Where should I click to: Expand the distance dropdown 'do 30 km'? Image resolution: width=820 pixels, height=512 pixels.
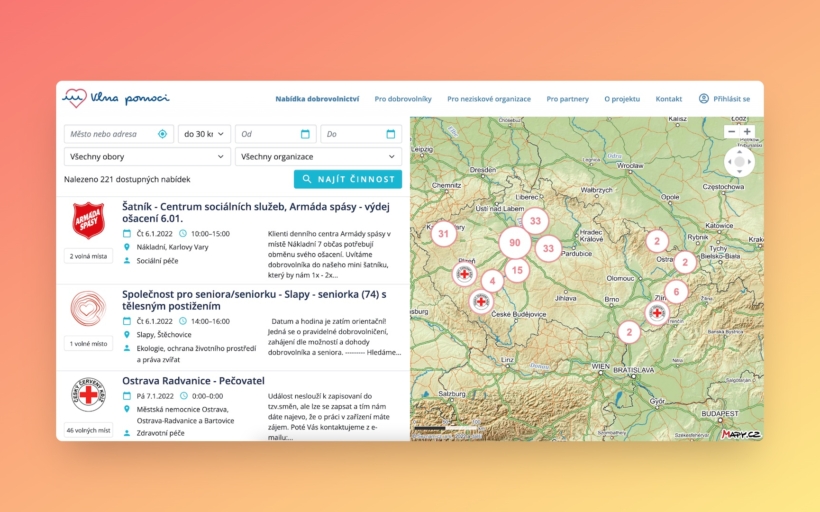tap(204, 134)
